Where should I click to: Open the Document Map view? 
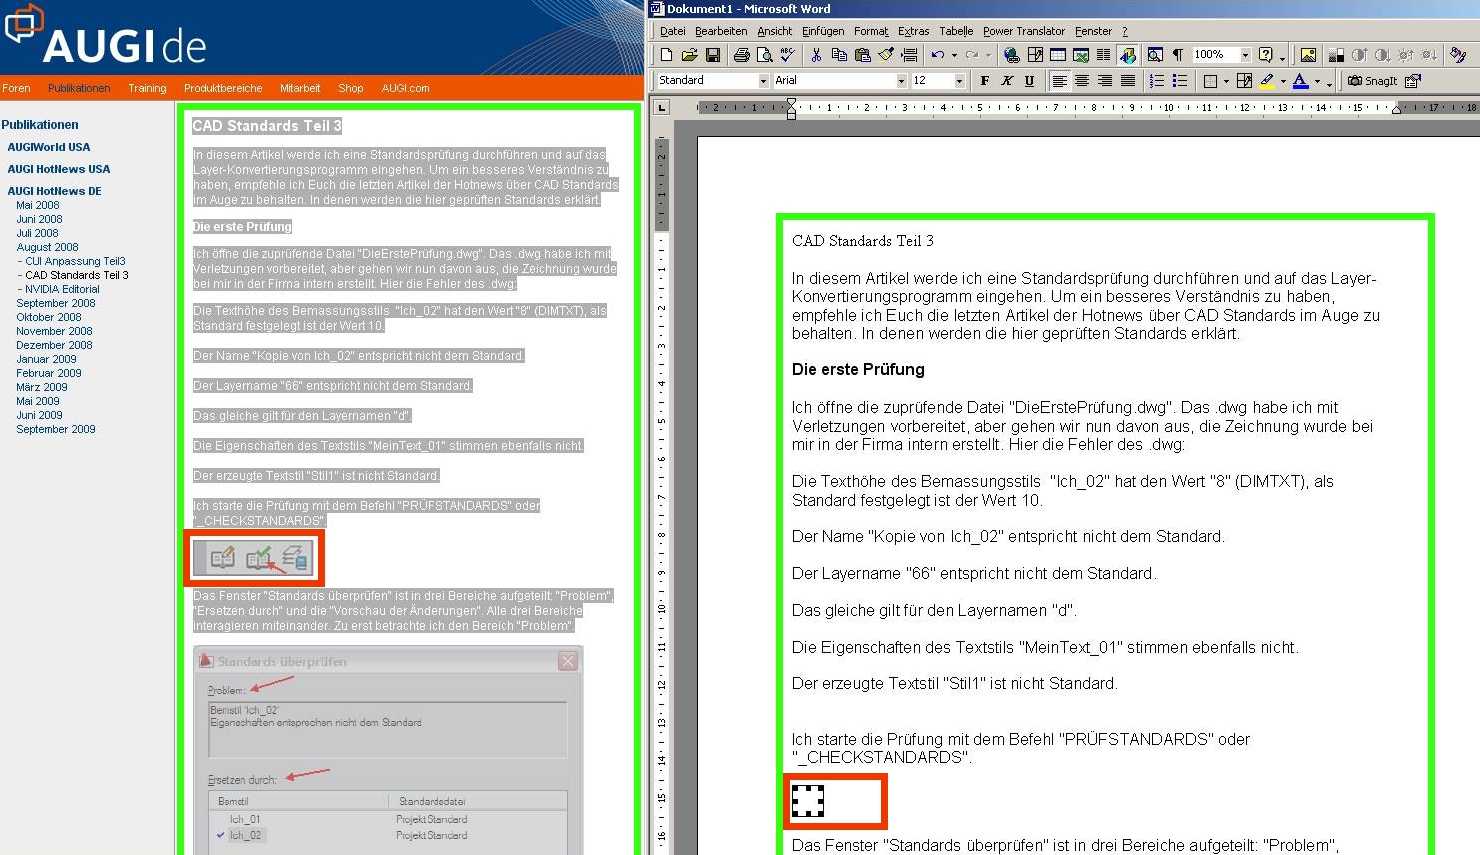point(1155,55)
